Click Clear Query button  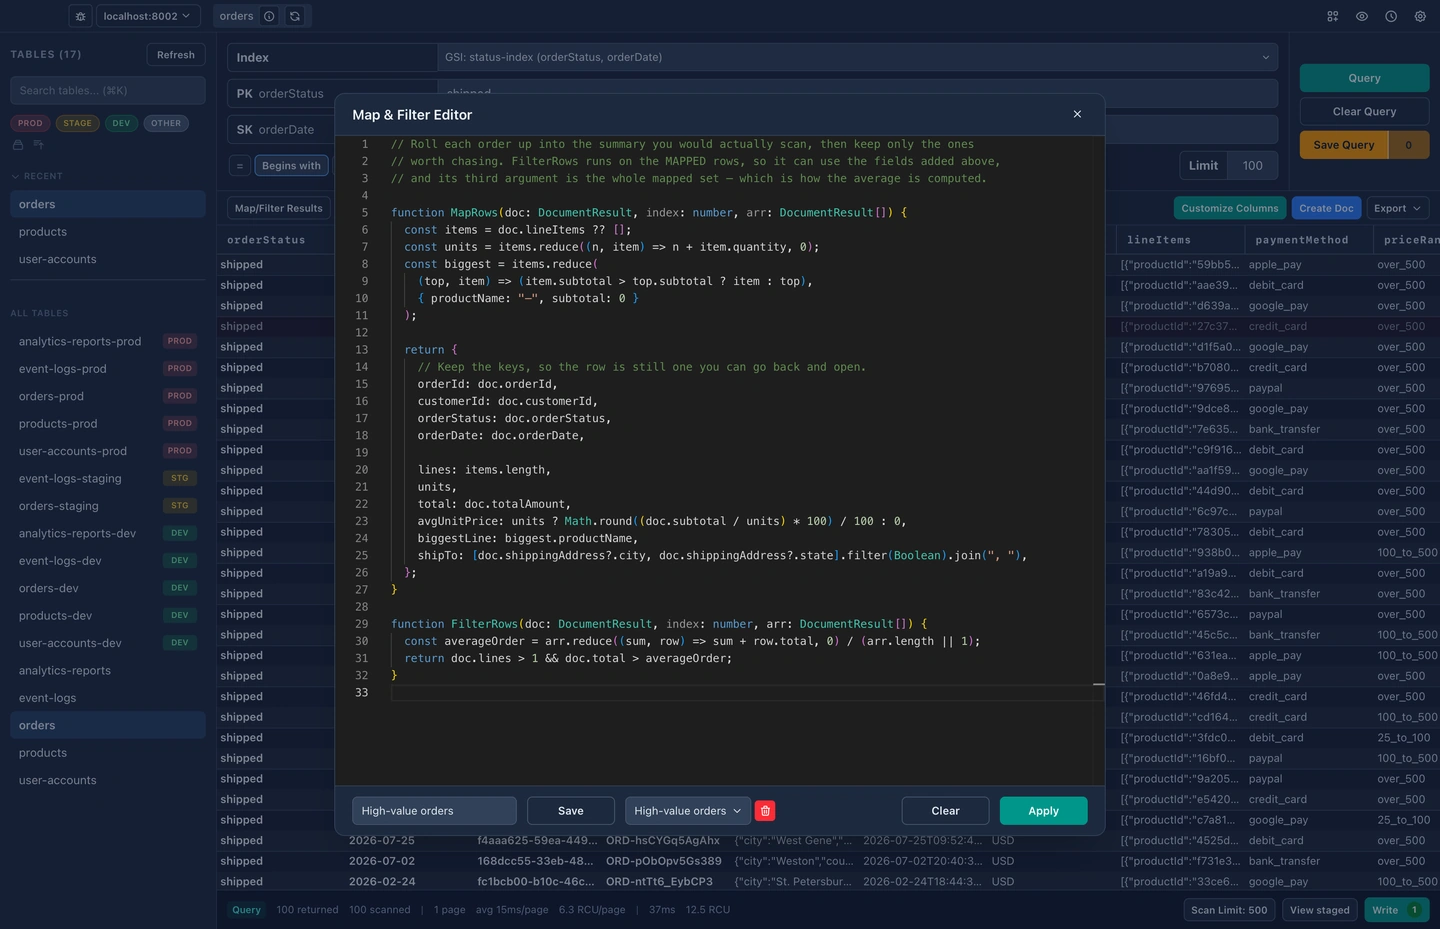point(1364,111)
